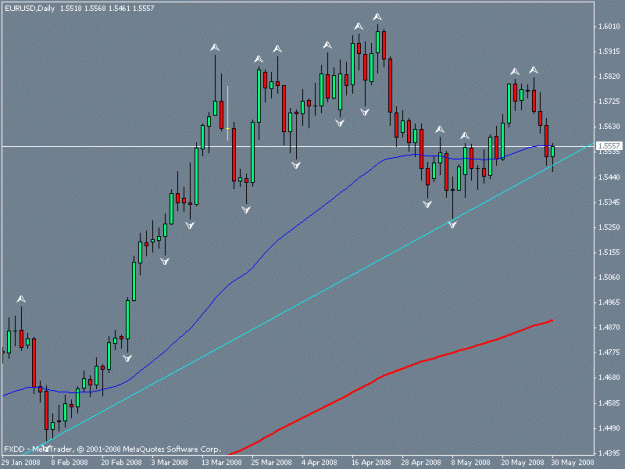
Task: Click the 1.4490 price scale label
Action: click(609, 428)
